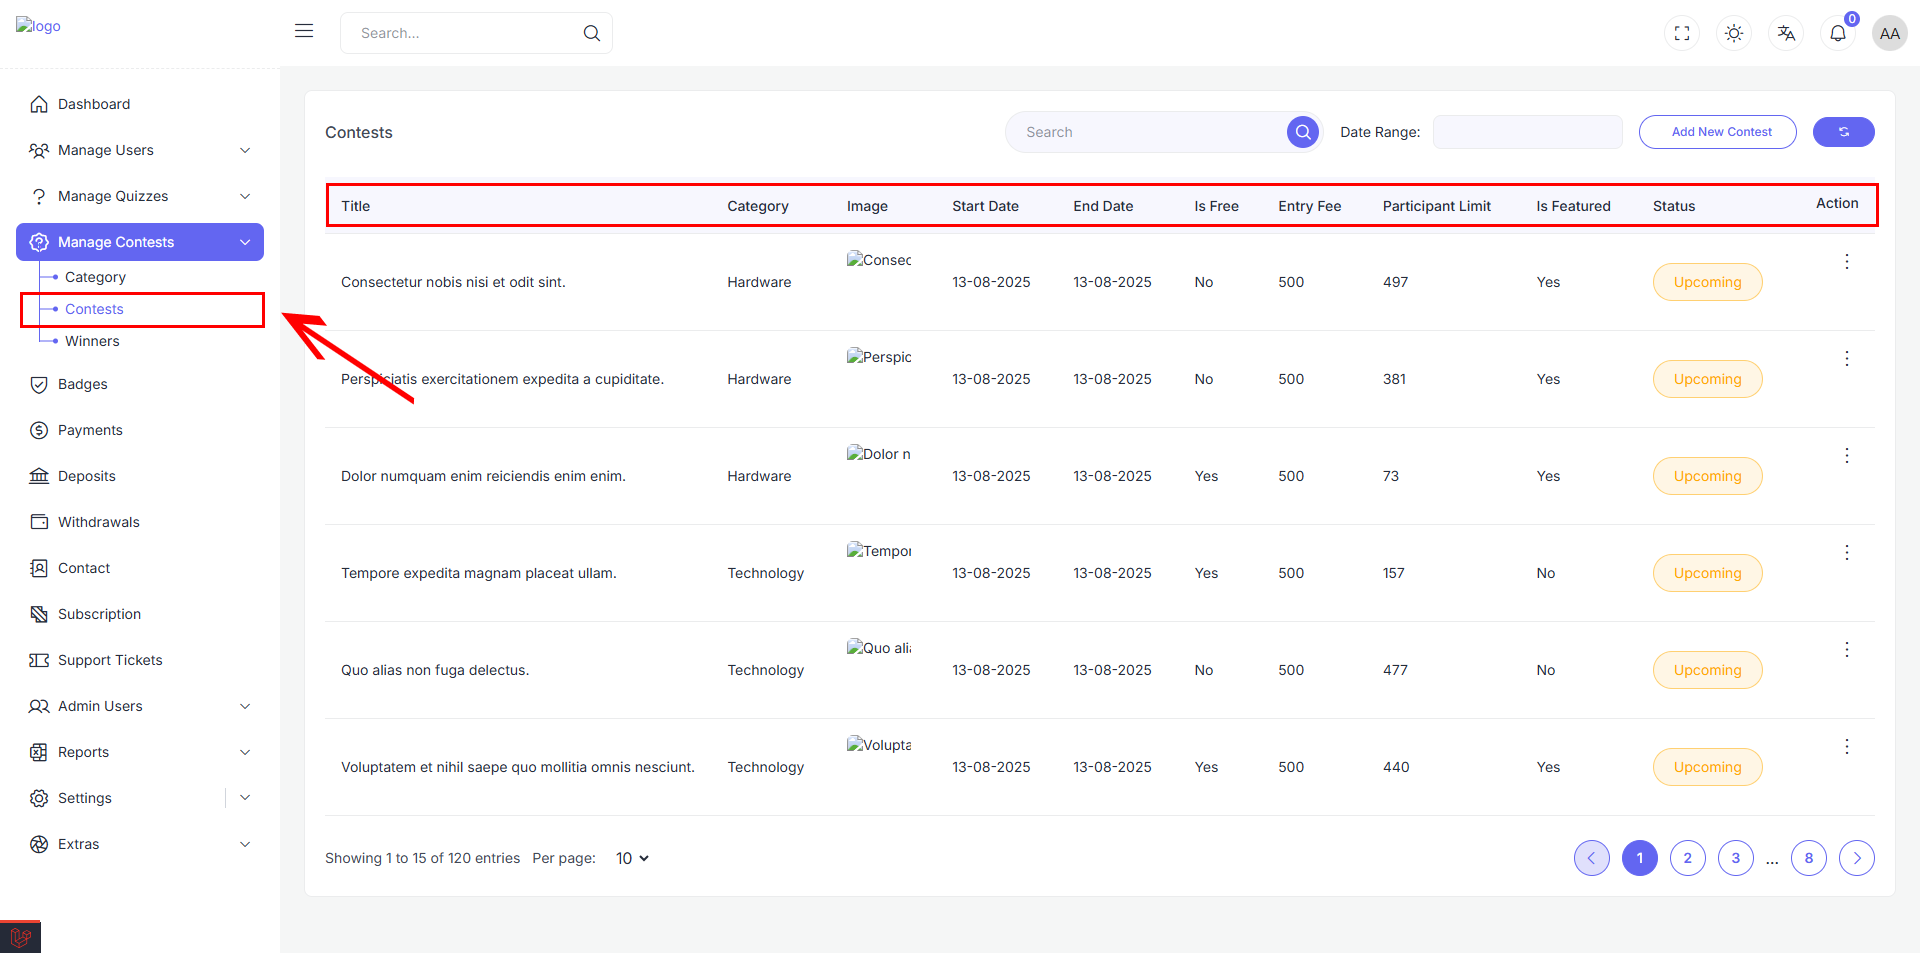Enter fullscreen mode via header icon
1920x953 pixels.
(1682, 33)
